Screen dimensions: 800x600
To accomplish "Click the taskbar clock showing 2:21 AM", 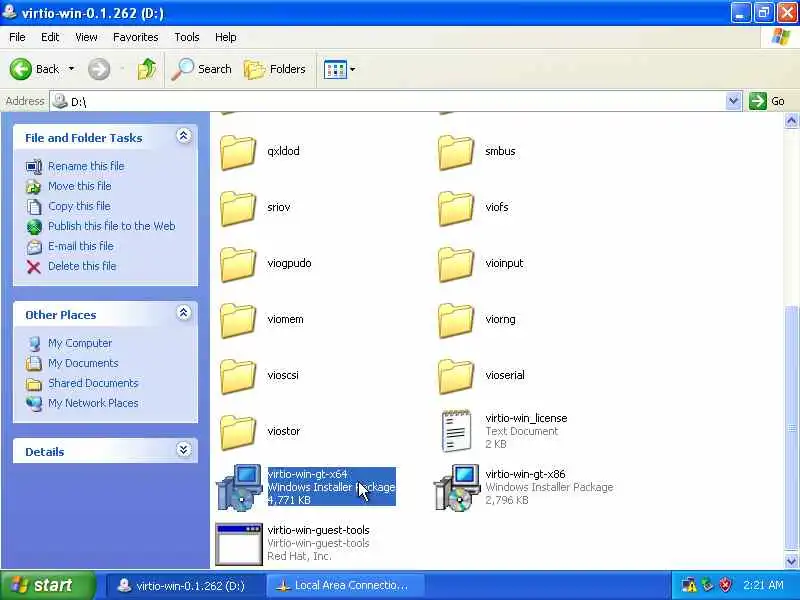I will 763,585.
